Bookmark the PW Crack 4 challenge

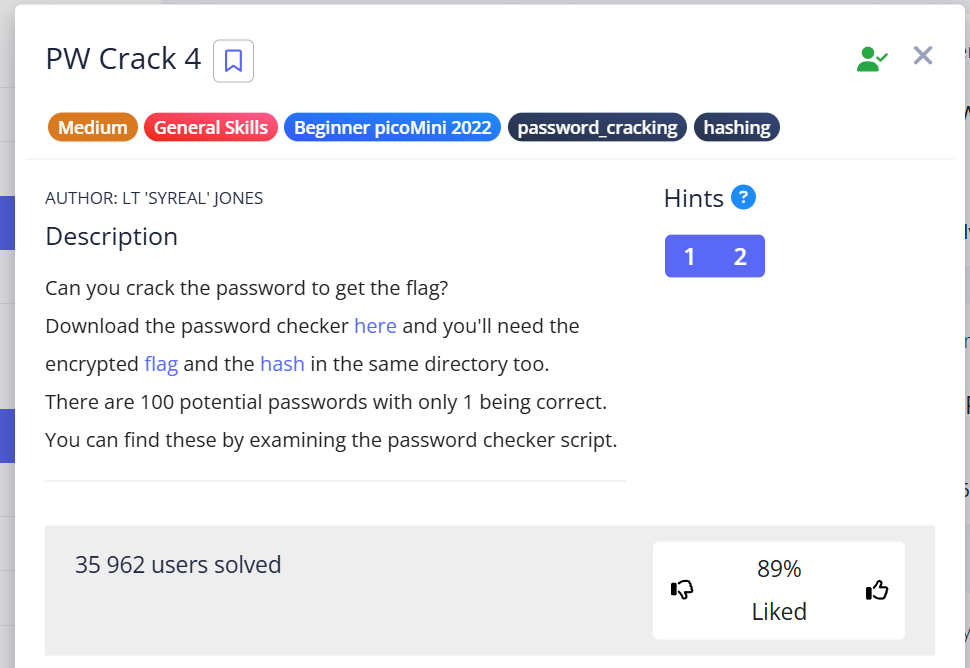tap(233, 61)
